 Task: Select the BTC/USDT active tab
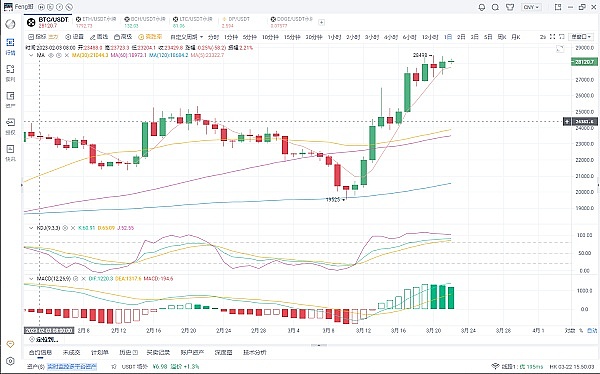(48, 22)
